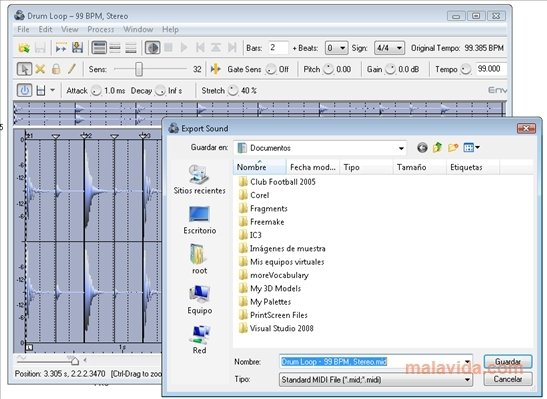Click the open file folder icon

point(24,48)
